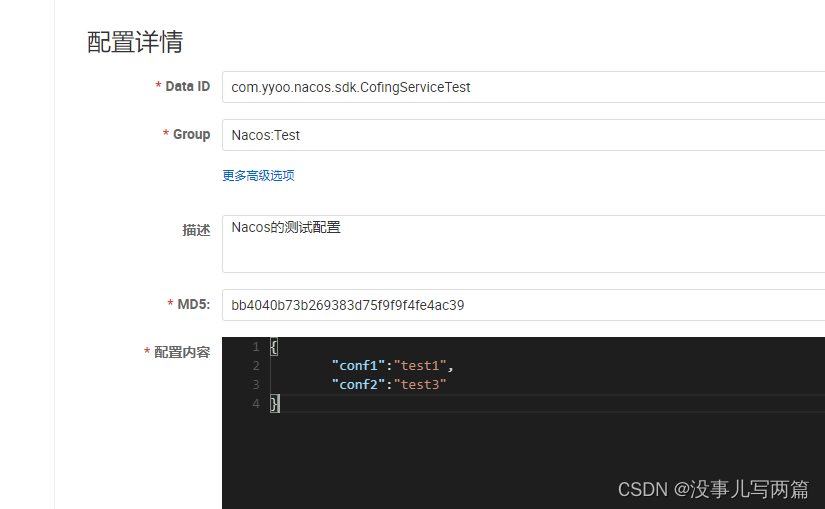825x509 pixels.
Task: Click the Data ID input field
Action: [524, 87]
